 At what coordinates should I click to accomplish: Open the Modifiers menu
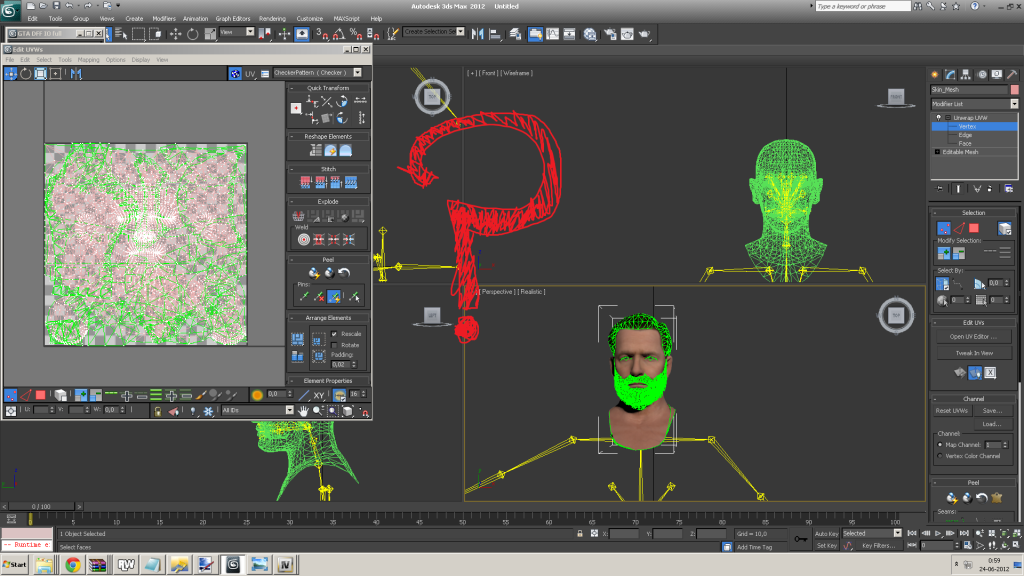pos(163,19)
